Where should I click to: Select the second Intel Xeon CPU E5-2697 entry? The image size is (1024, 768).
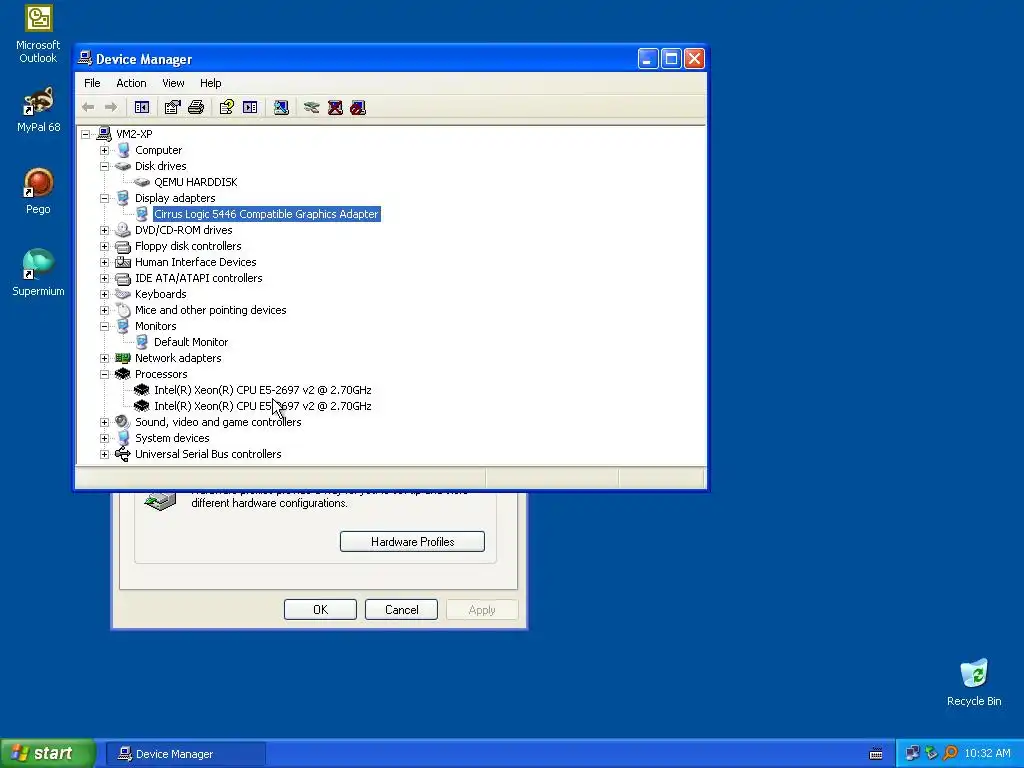coord(263,406)
